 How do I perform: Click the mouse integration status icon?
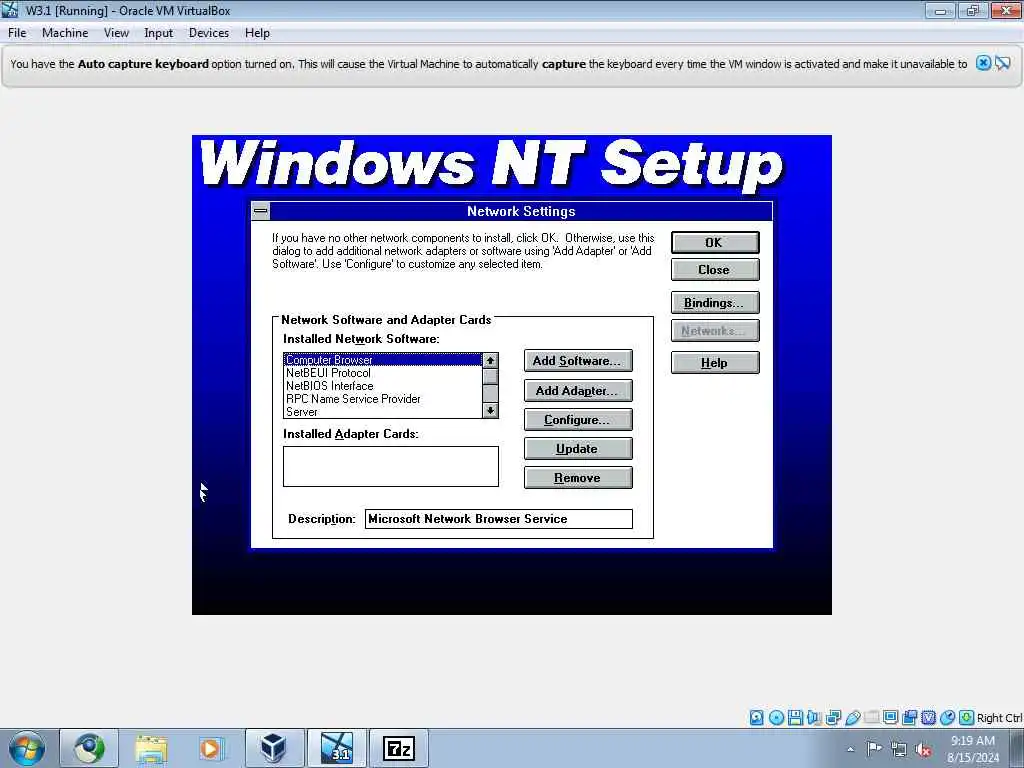[948, 718]
